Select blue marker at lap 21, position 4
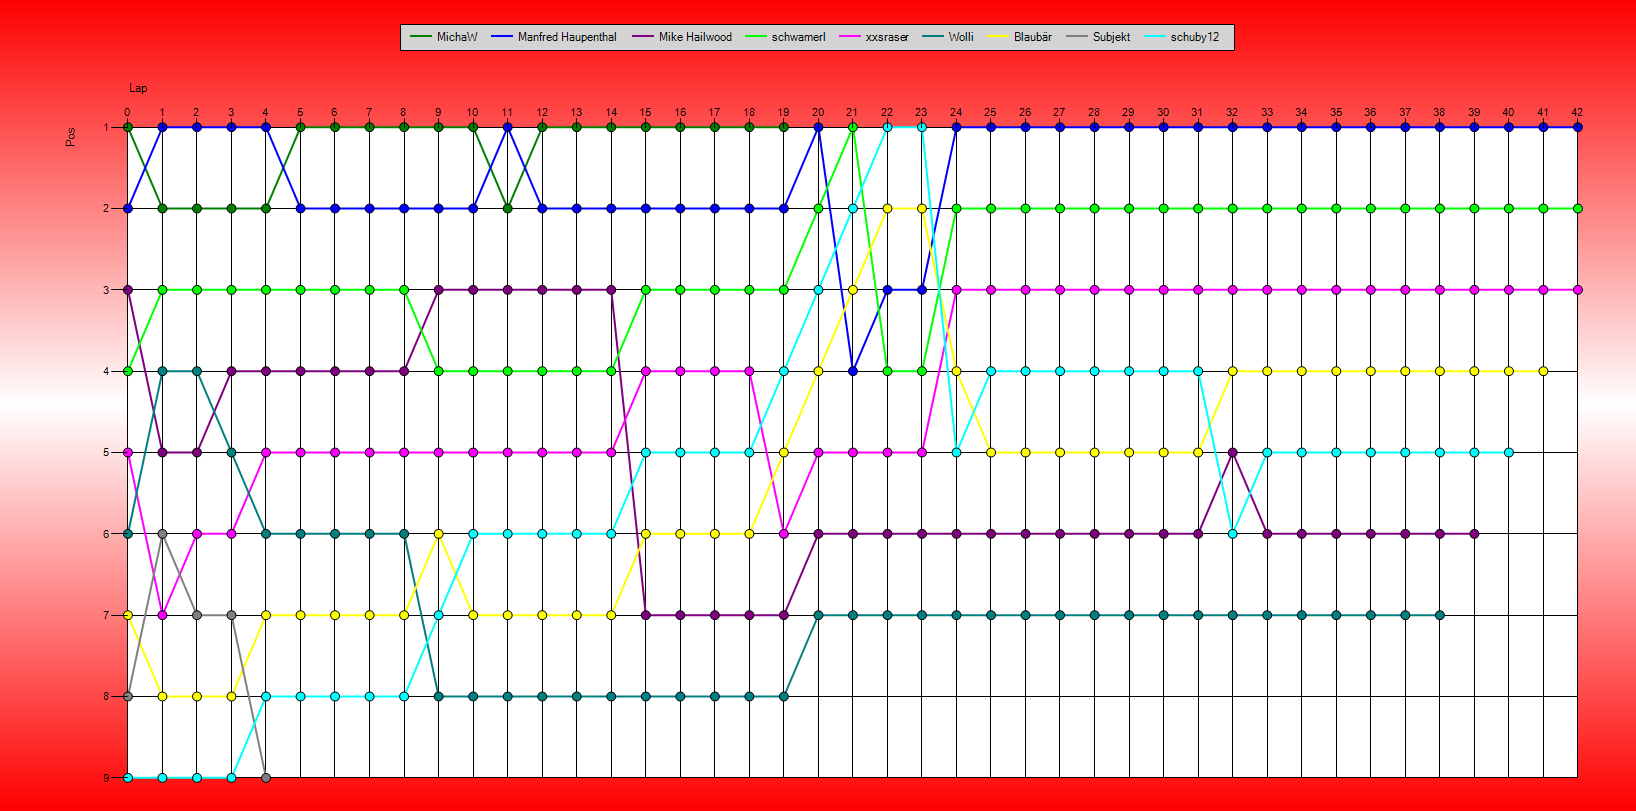This screenshot has height=811, width=1636. pyautogui.click(x=853, y=371)
